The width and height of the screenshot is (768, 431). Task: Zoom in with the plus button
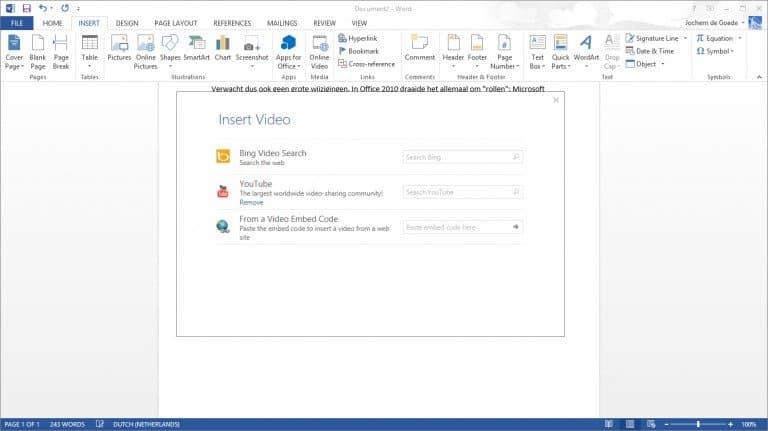point(730,424)
